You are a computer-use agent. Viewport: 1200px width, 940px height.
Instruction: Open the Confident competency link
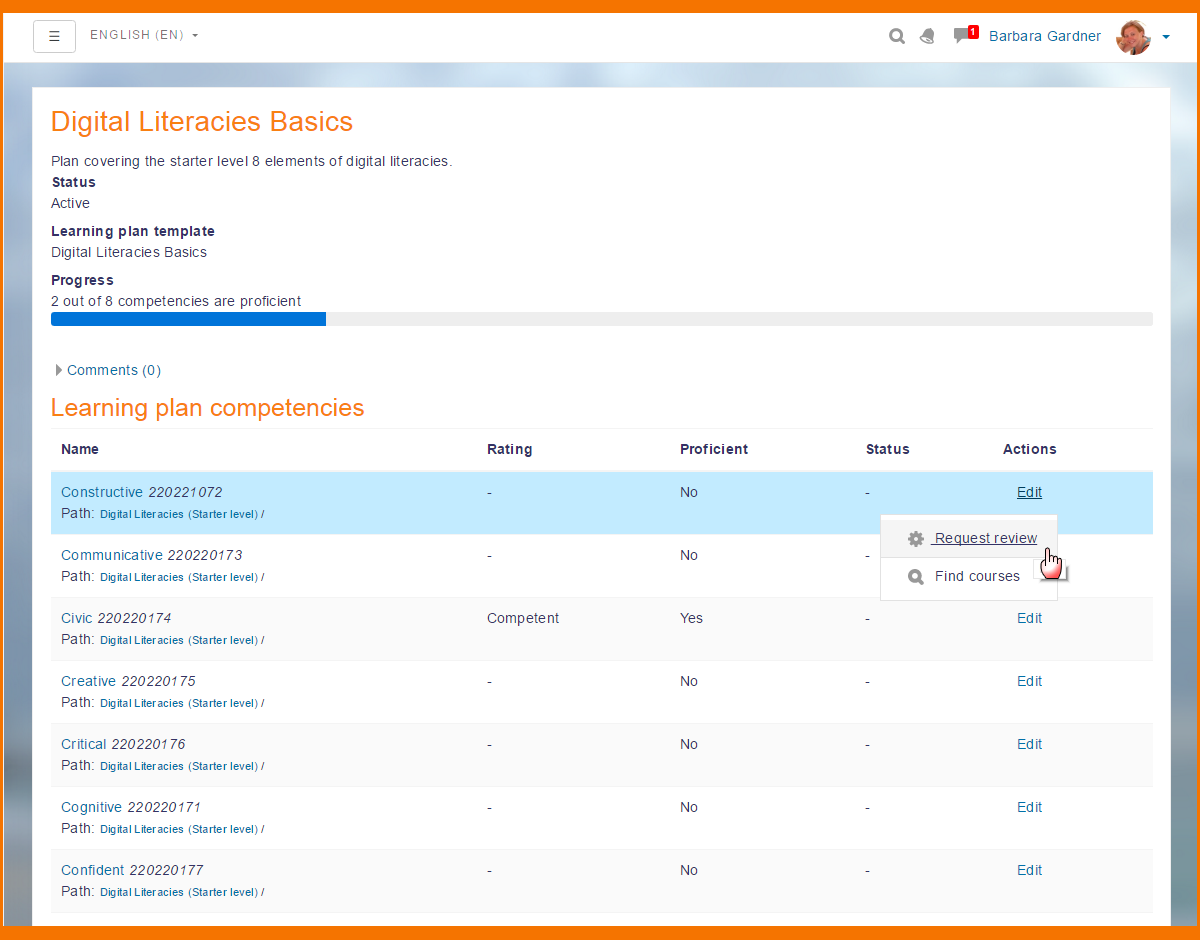(x=93, y=870)
